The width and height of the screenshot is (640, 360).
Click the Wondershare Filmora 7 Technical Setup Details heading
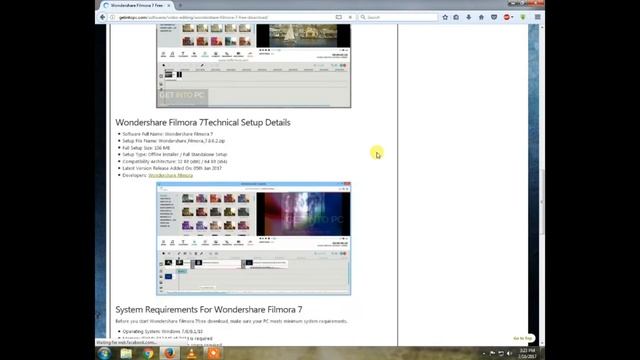(203, 122)
